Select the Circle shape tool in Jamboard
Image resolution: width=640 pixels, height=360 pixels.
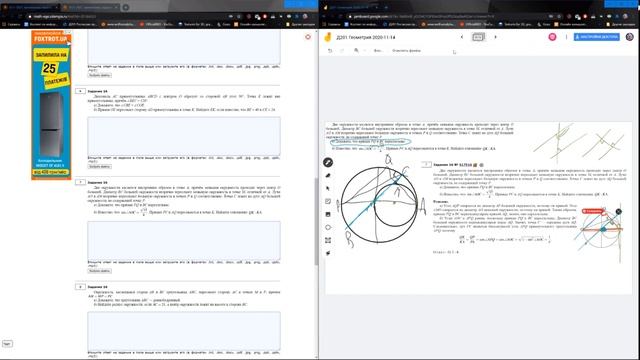[328, 227]
